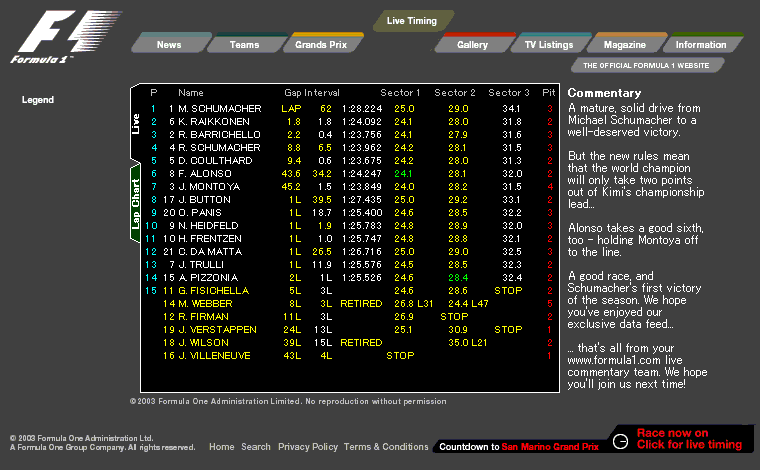The image size is (760, 470).
Task: Click lap time 1:28.224
Action: 362,109
